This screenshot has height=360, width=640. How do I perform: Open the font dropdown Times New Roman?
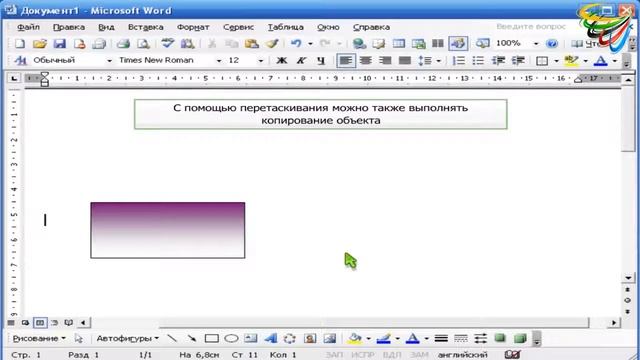(219, 61)
